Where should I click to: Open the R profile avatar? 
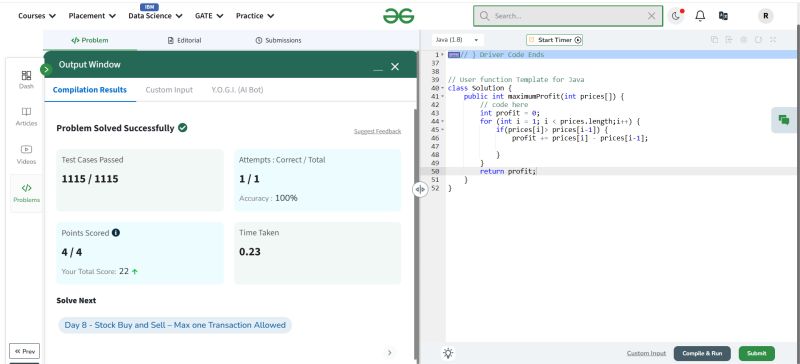click(x=765, y=16)
